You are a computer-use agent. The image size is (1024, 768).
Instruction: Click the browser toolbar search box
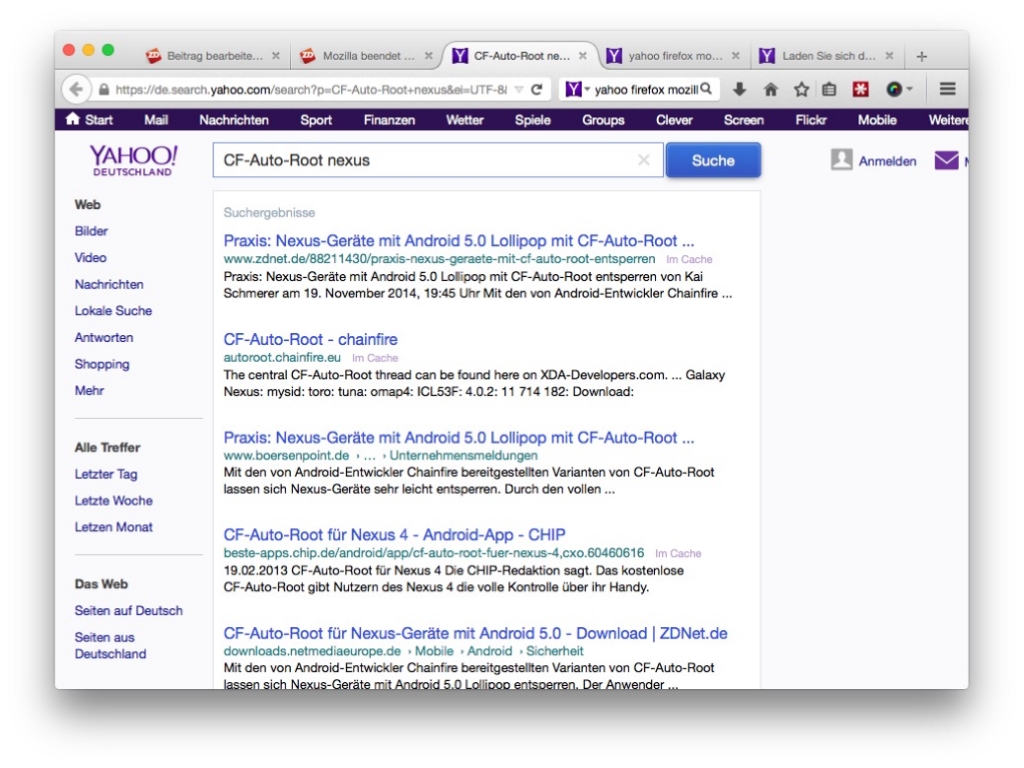coord(638,89)
